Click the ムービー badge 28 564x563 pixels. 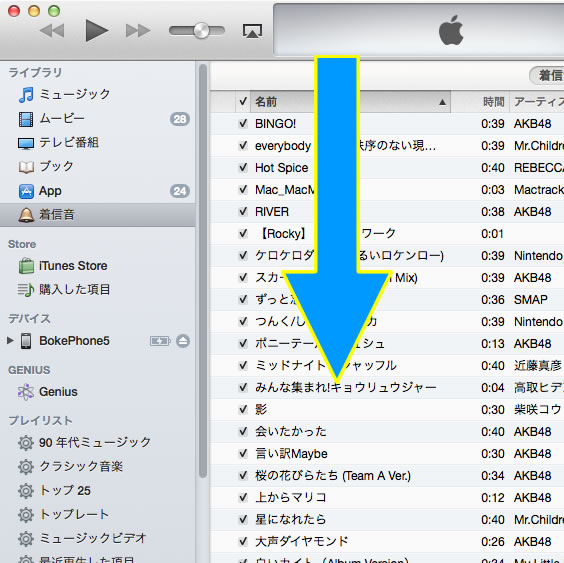(180, 119)
